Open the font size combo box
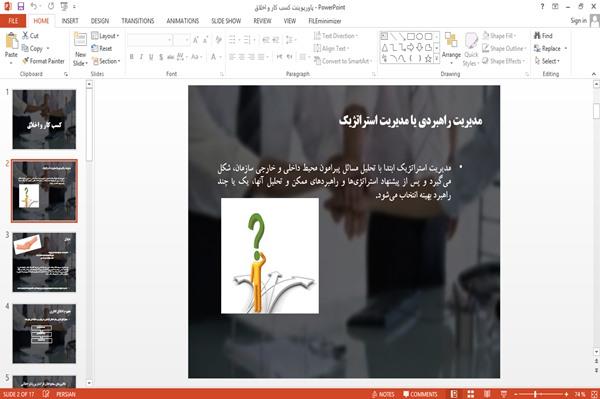This screenshot has width=600, height=399. 181,40
